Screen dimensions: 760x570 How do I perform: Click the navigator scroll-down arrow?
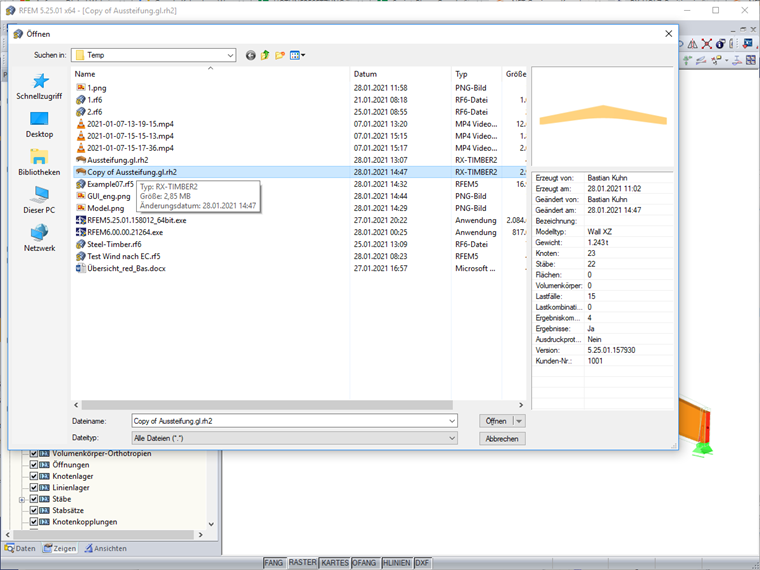coord(211,524)
